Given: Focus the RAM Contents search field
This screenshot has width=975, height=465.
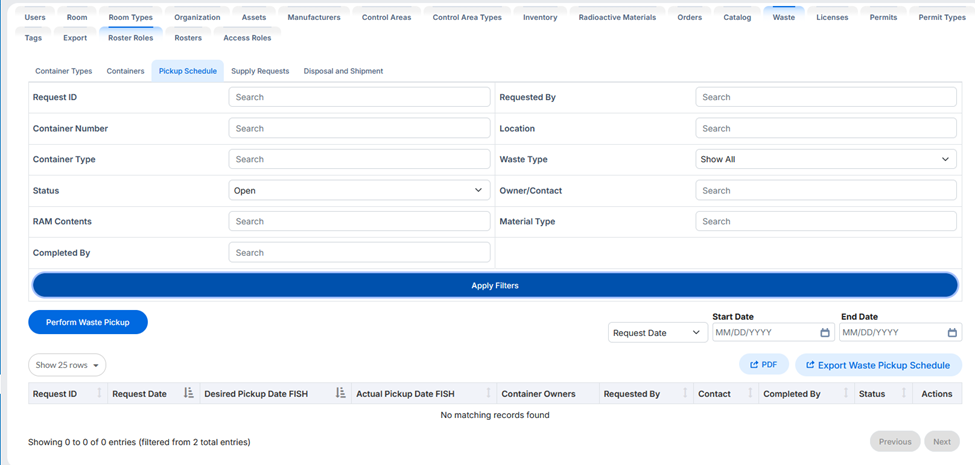Looking at the screenshot, I should (x=359, y=221).
